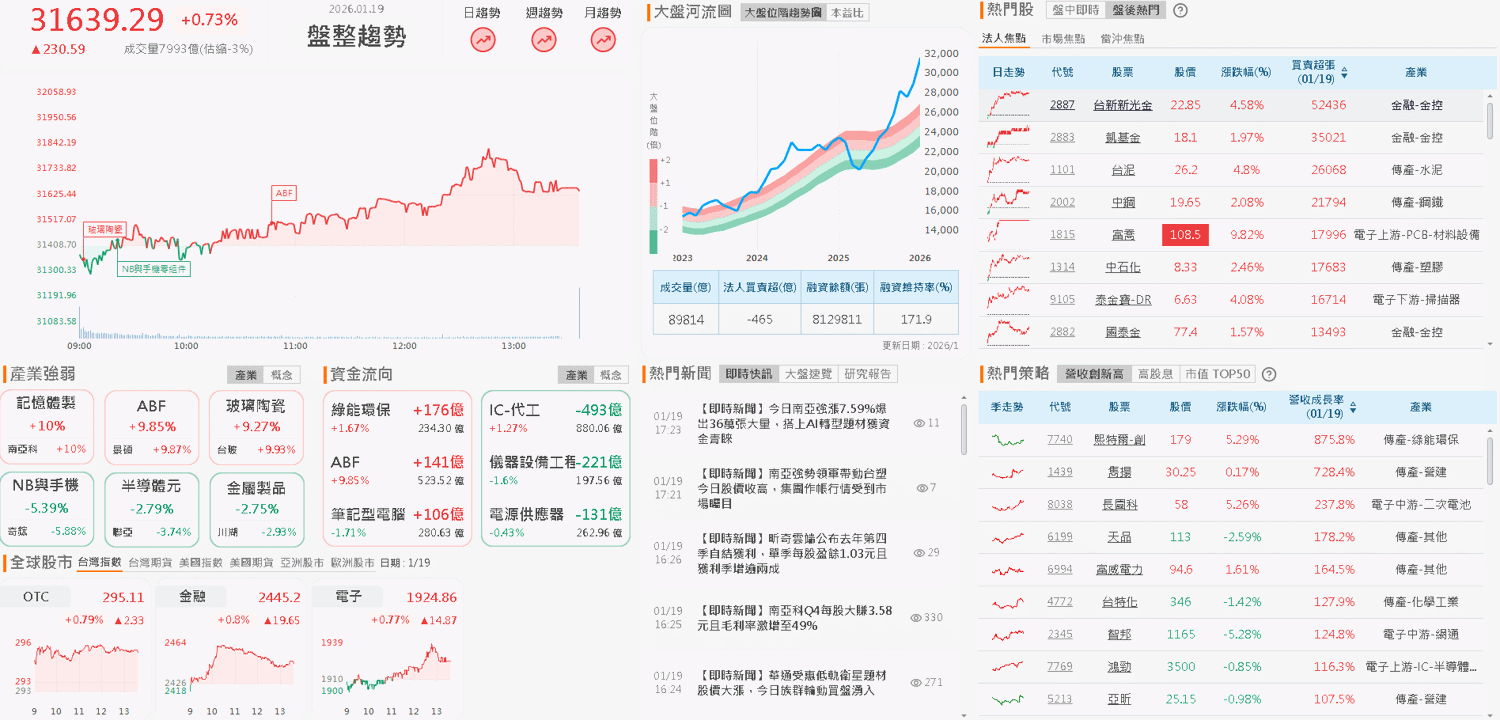1500x720 pixels.
Task: Select 美國指數 in 全球股市
Action: click(x=201, y=563)
